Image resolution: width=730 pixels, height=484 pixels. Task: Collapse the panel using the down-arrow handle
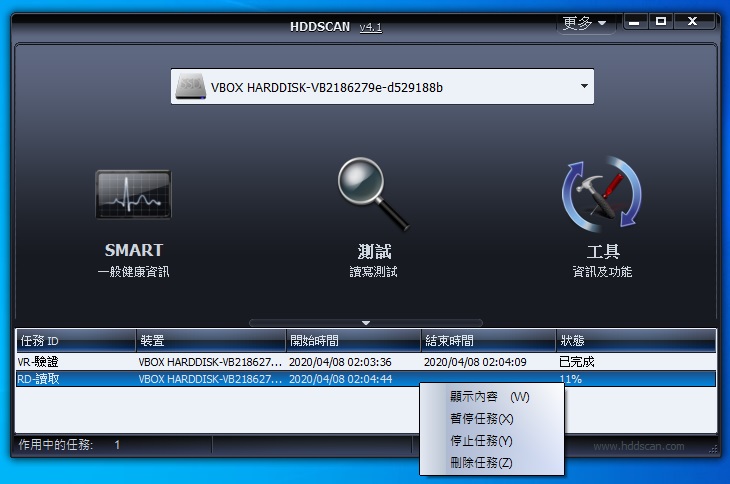366,323
